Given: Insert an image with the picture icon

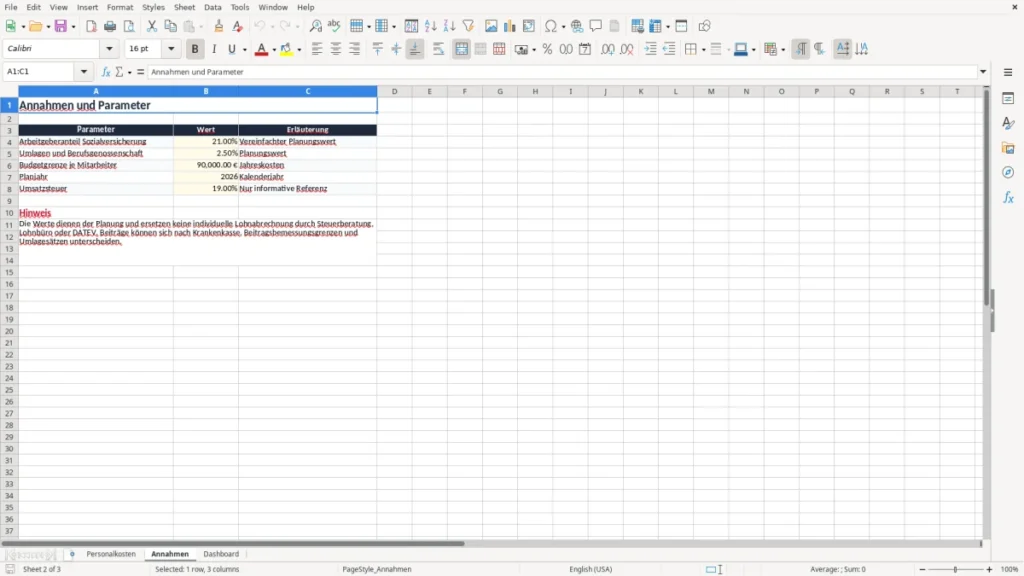Looking at the screenshot, I should (x=491, y=26).
